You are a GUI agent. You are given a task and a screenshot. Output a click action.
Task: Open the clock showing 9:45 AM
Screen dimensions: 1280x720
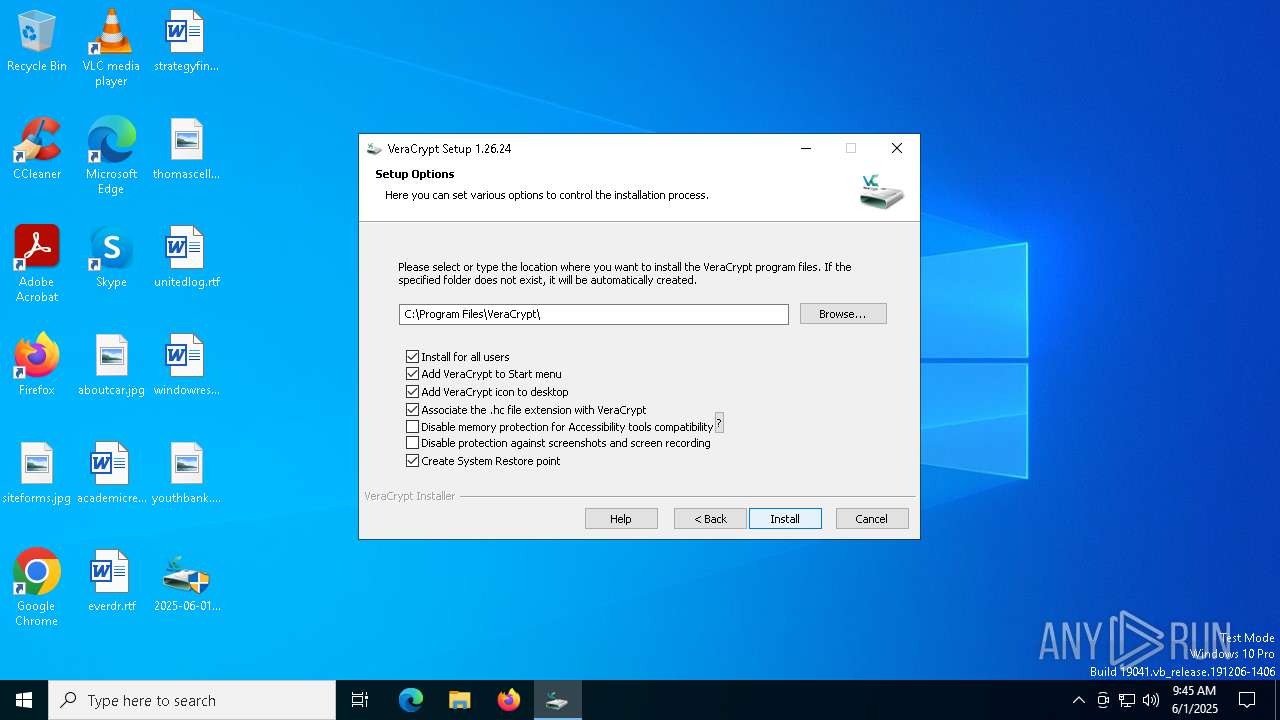[1194, 700]
